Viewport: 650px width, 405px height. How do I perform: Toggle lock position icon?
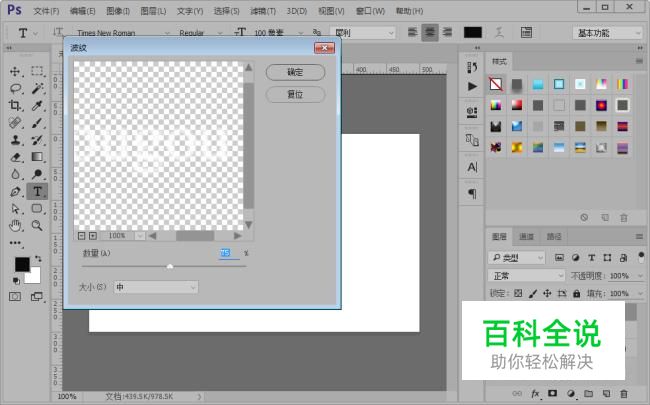(547, 293)
